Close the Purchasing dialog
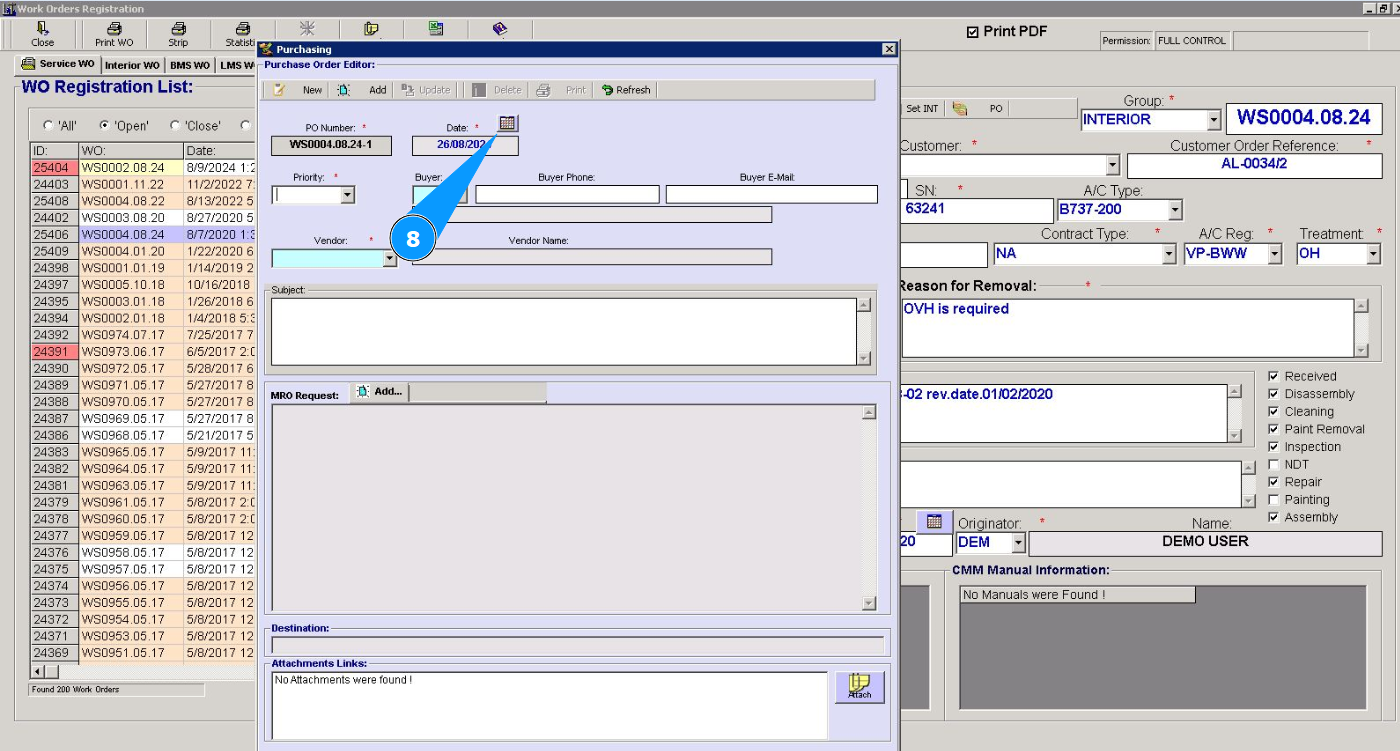Image resolution: width=1400 pixels, height=751 pixels. (x=889, y=49)
